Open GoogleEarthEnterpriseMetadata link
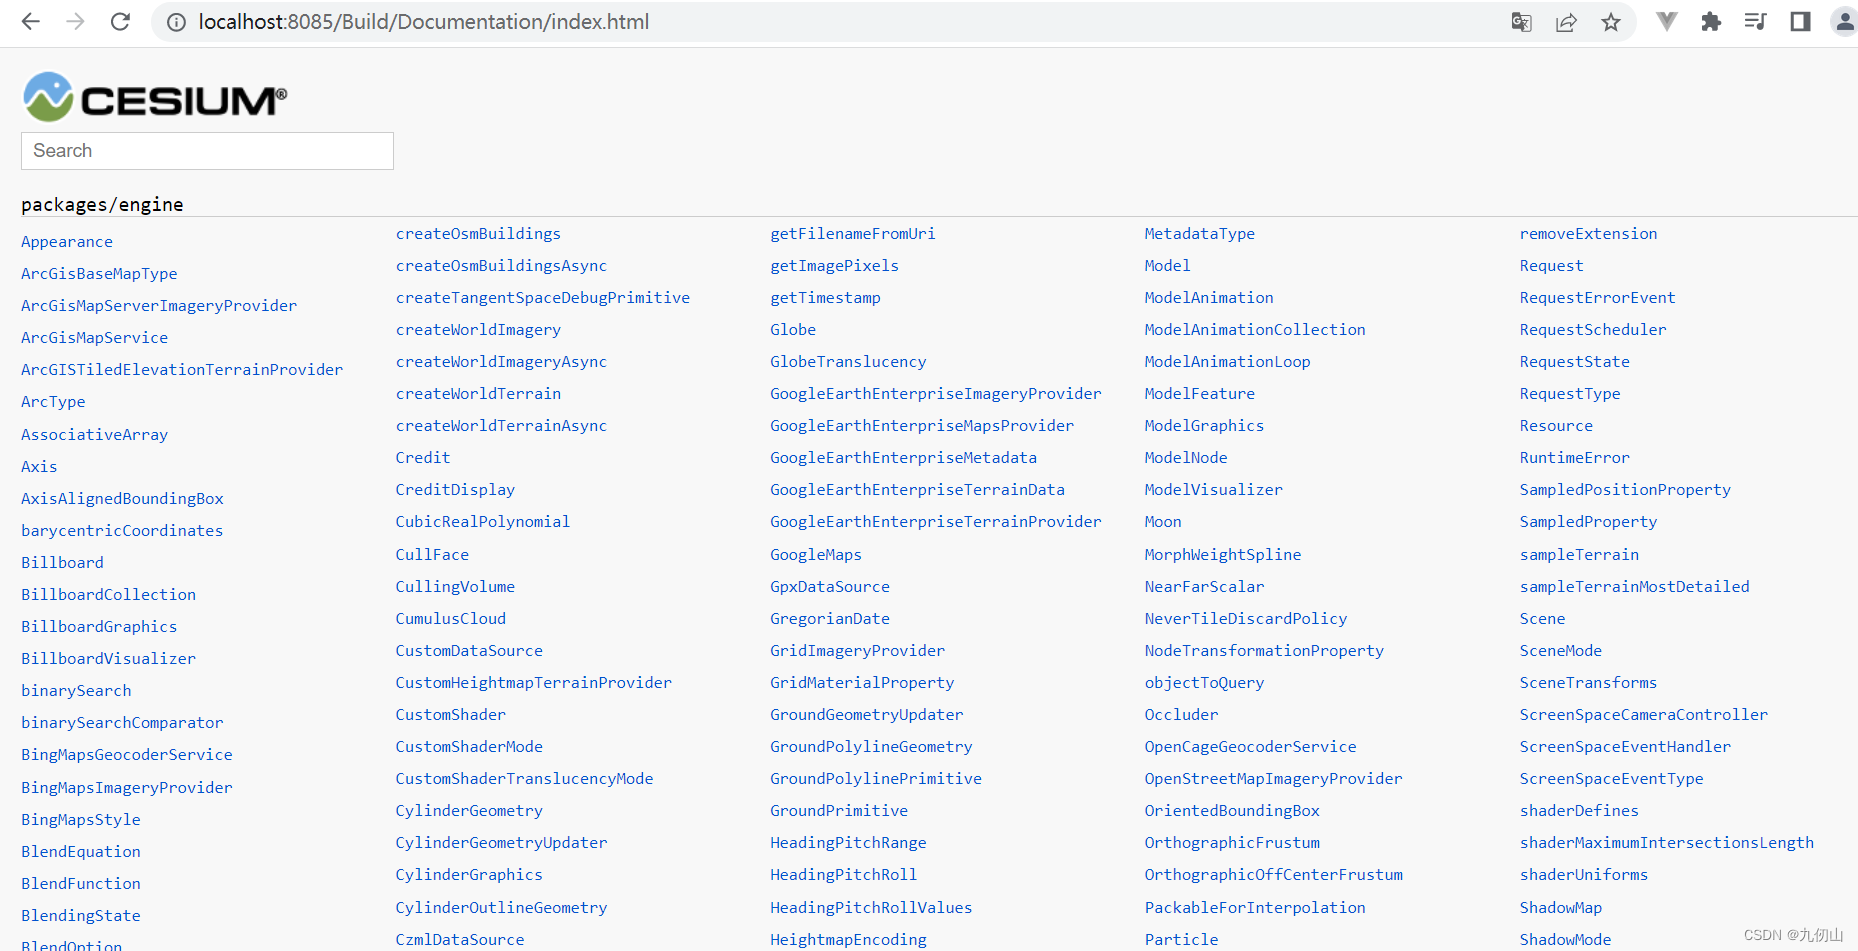1858x951 pixels. coord(903,458)
